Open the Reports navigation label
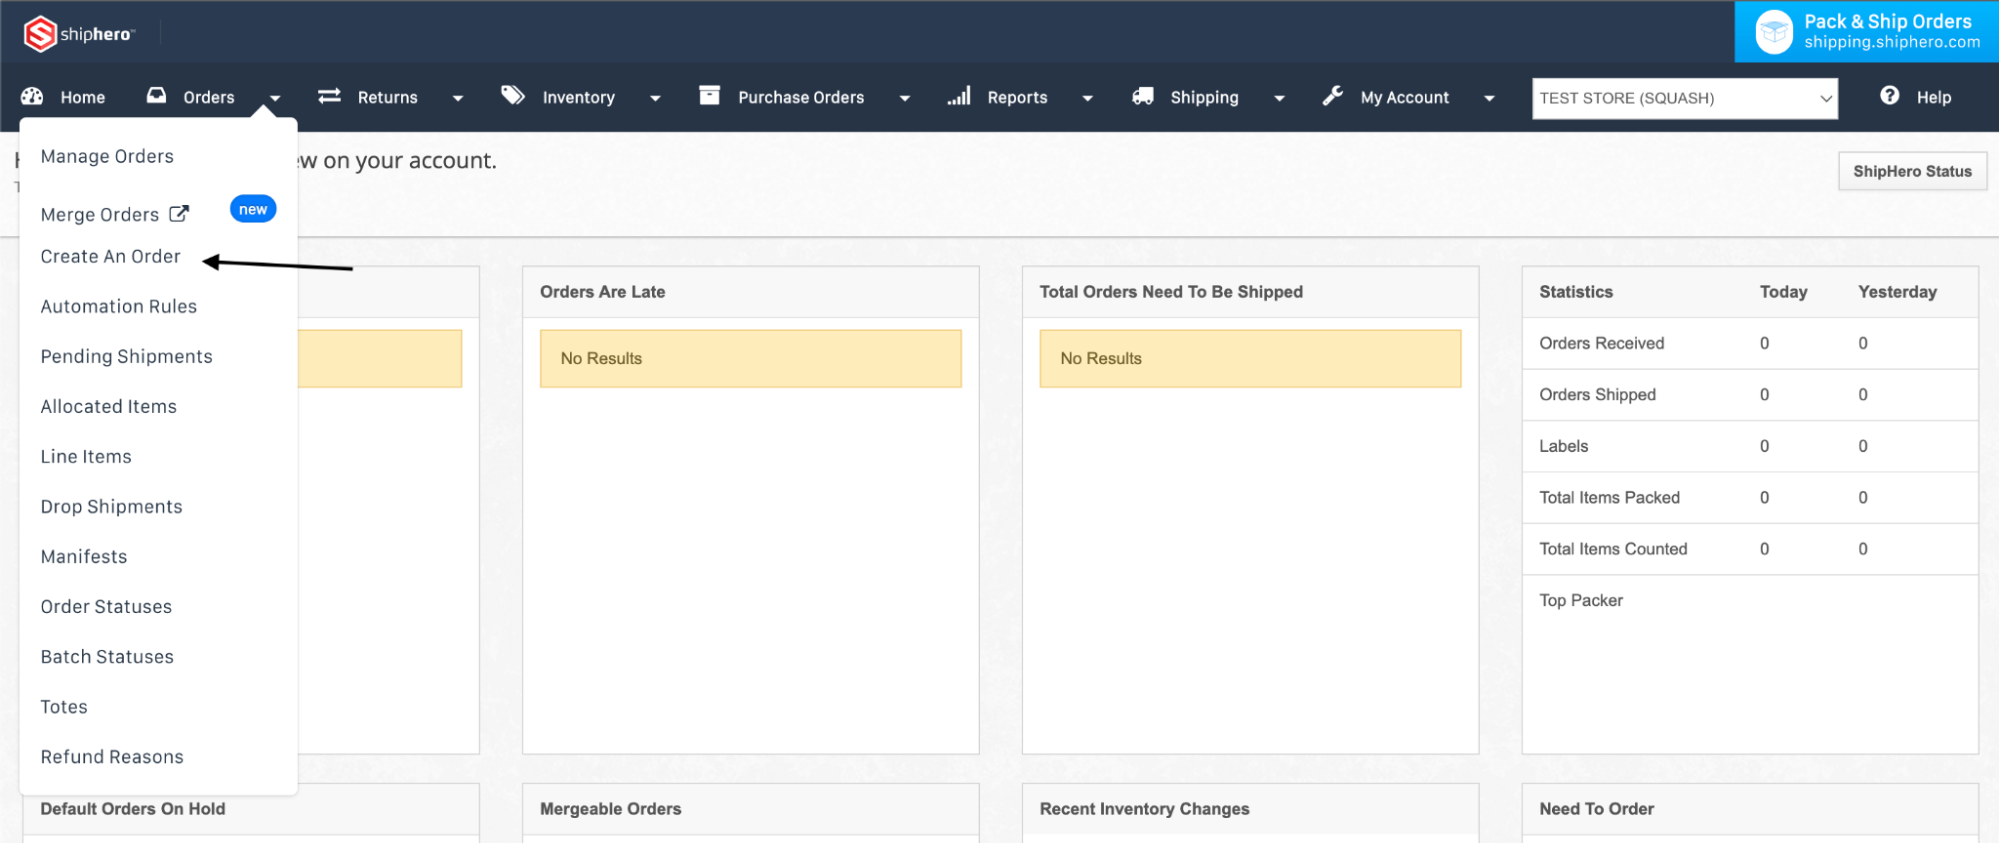This screenshot has height=844, width=1999. tap(1018, 97)
